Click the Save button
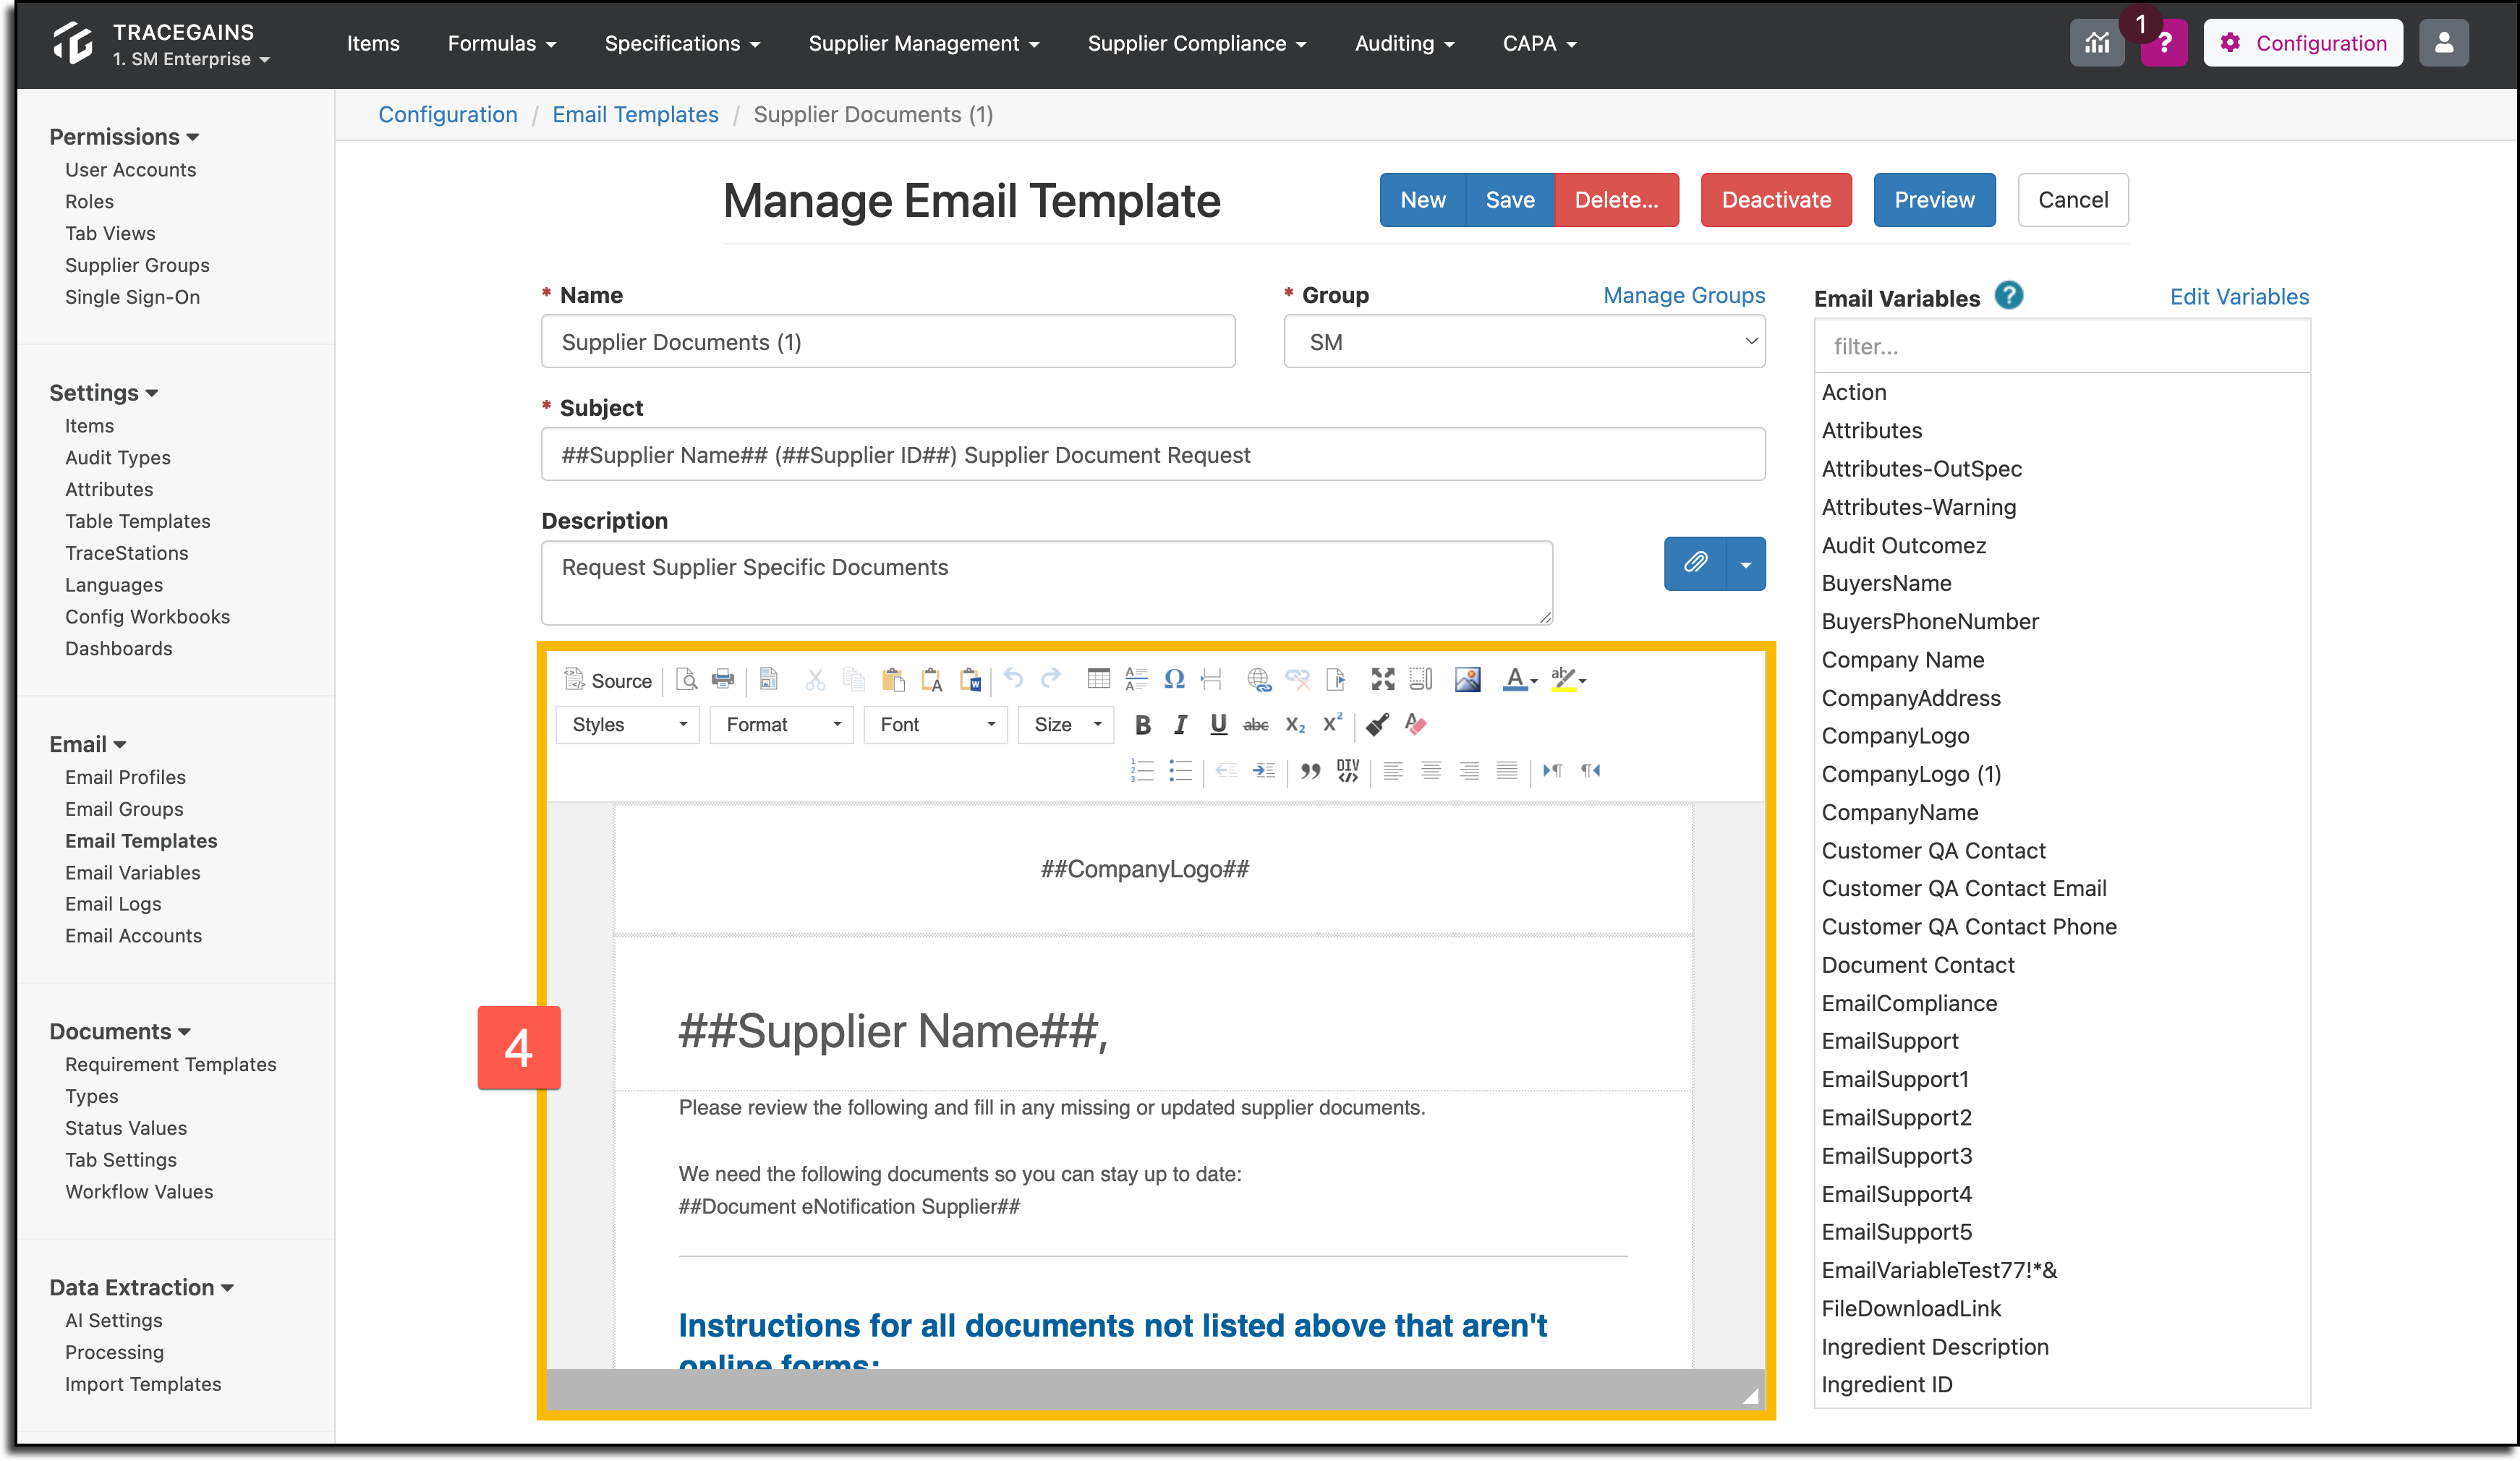Screen dimensions: 2520x1461 click(x=1510, y=200)
